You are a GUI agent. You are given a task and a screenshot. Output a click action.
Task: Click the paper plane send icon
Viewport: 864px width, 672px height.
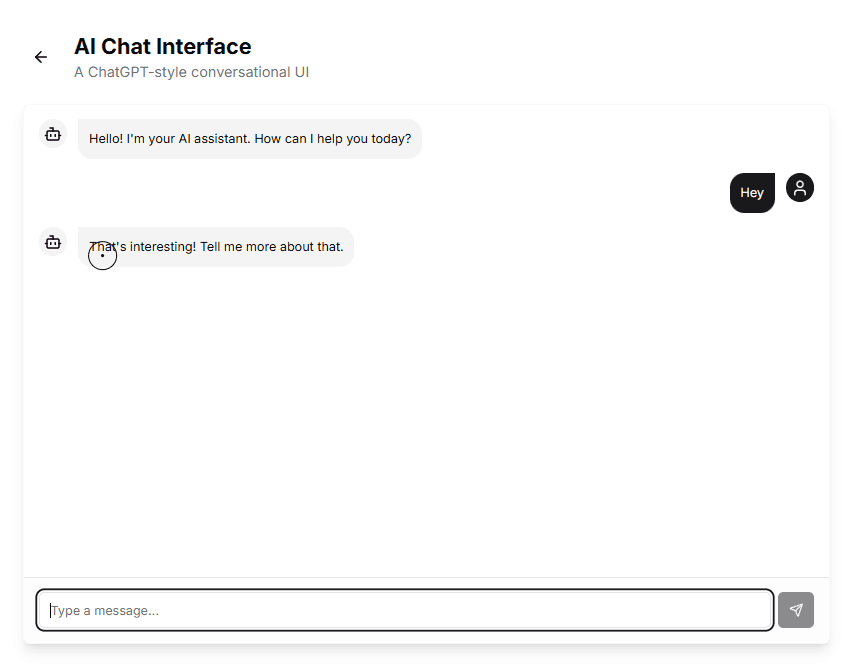pyautogui.click(x=795, y=610)
